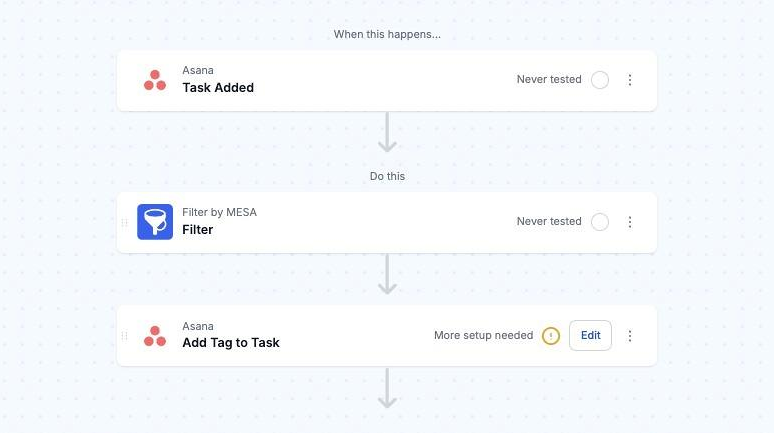Click the Filter by MESA funnel icon
Image resolution: width=774 pixels, height=433 pixels.
[x=155, y=222]
